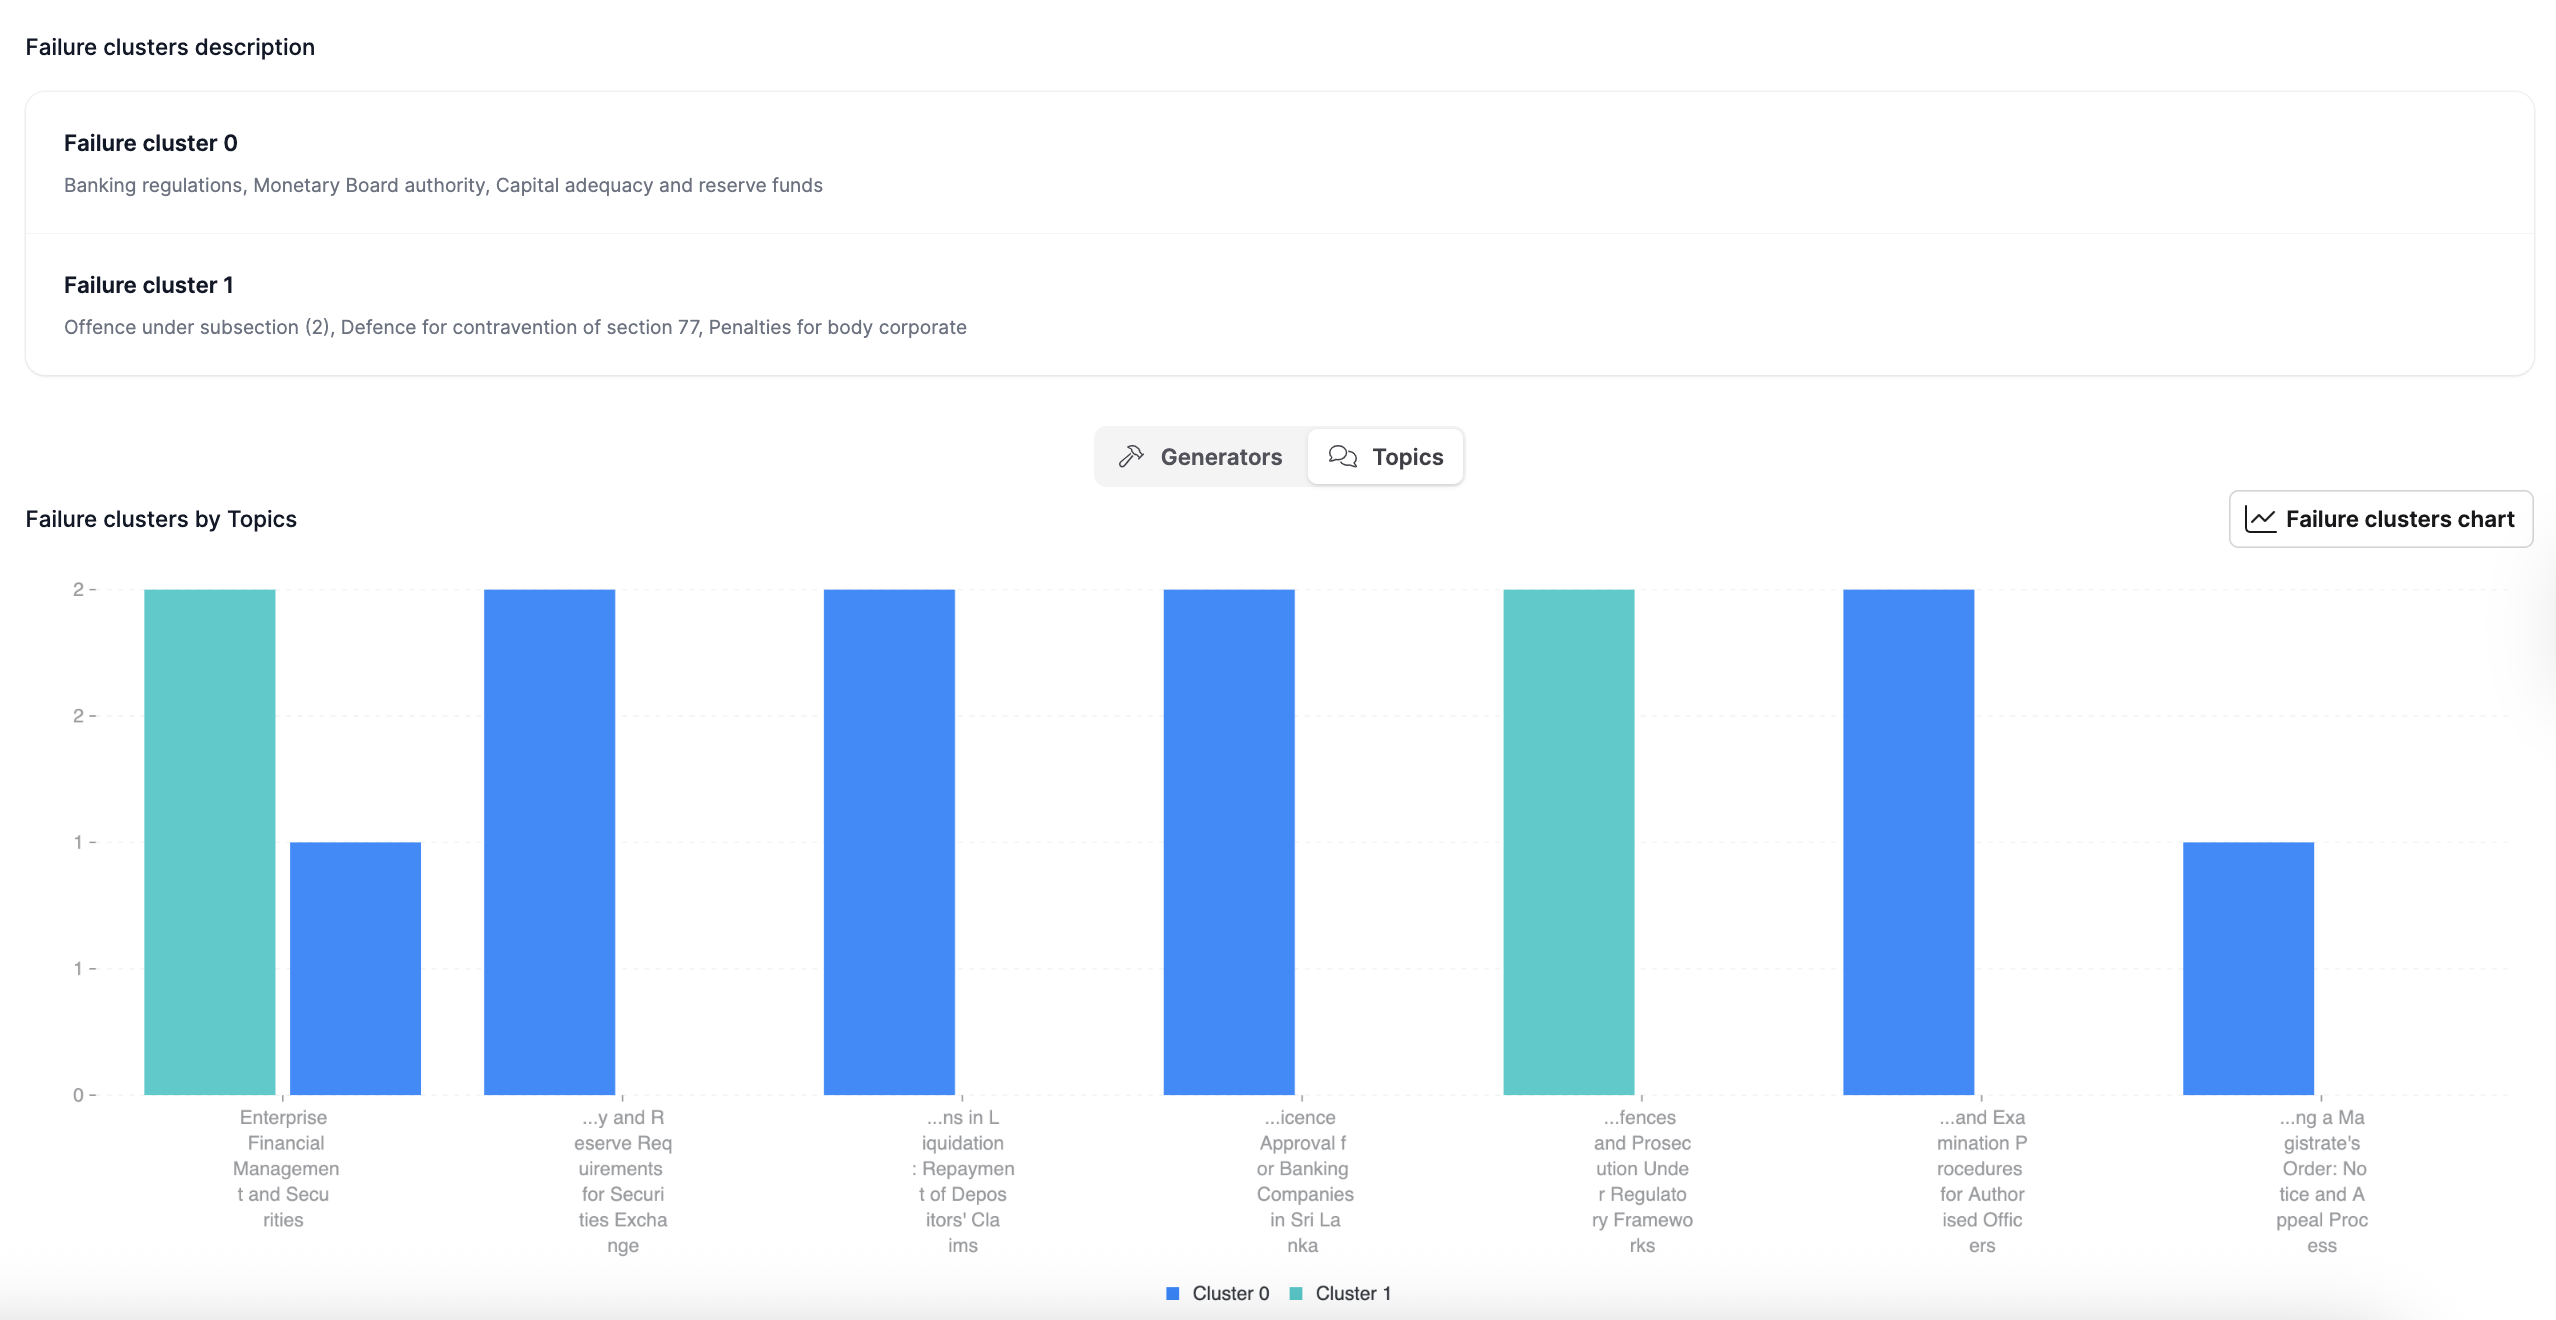Click bar for Magistrate's Order appeal process
The height and width of the screenshot is (1320, 2556).
[2248, 968]
